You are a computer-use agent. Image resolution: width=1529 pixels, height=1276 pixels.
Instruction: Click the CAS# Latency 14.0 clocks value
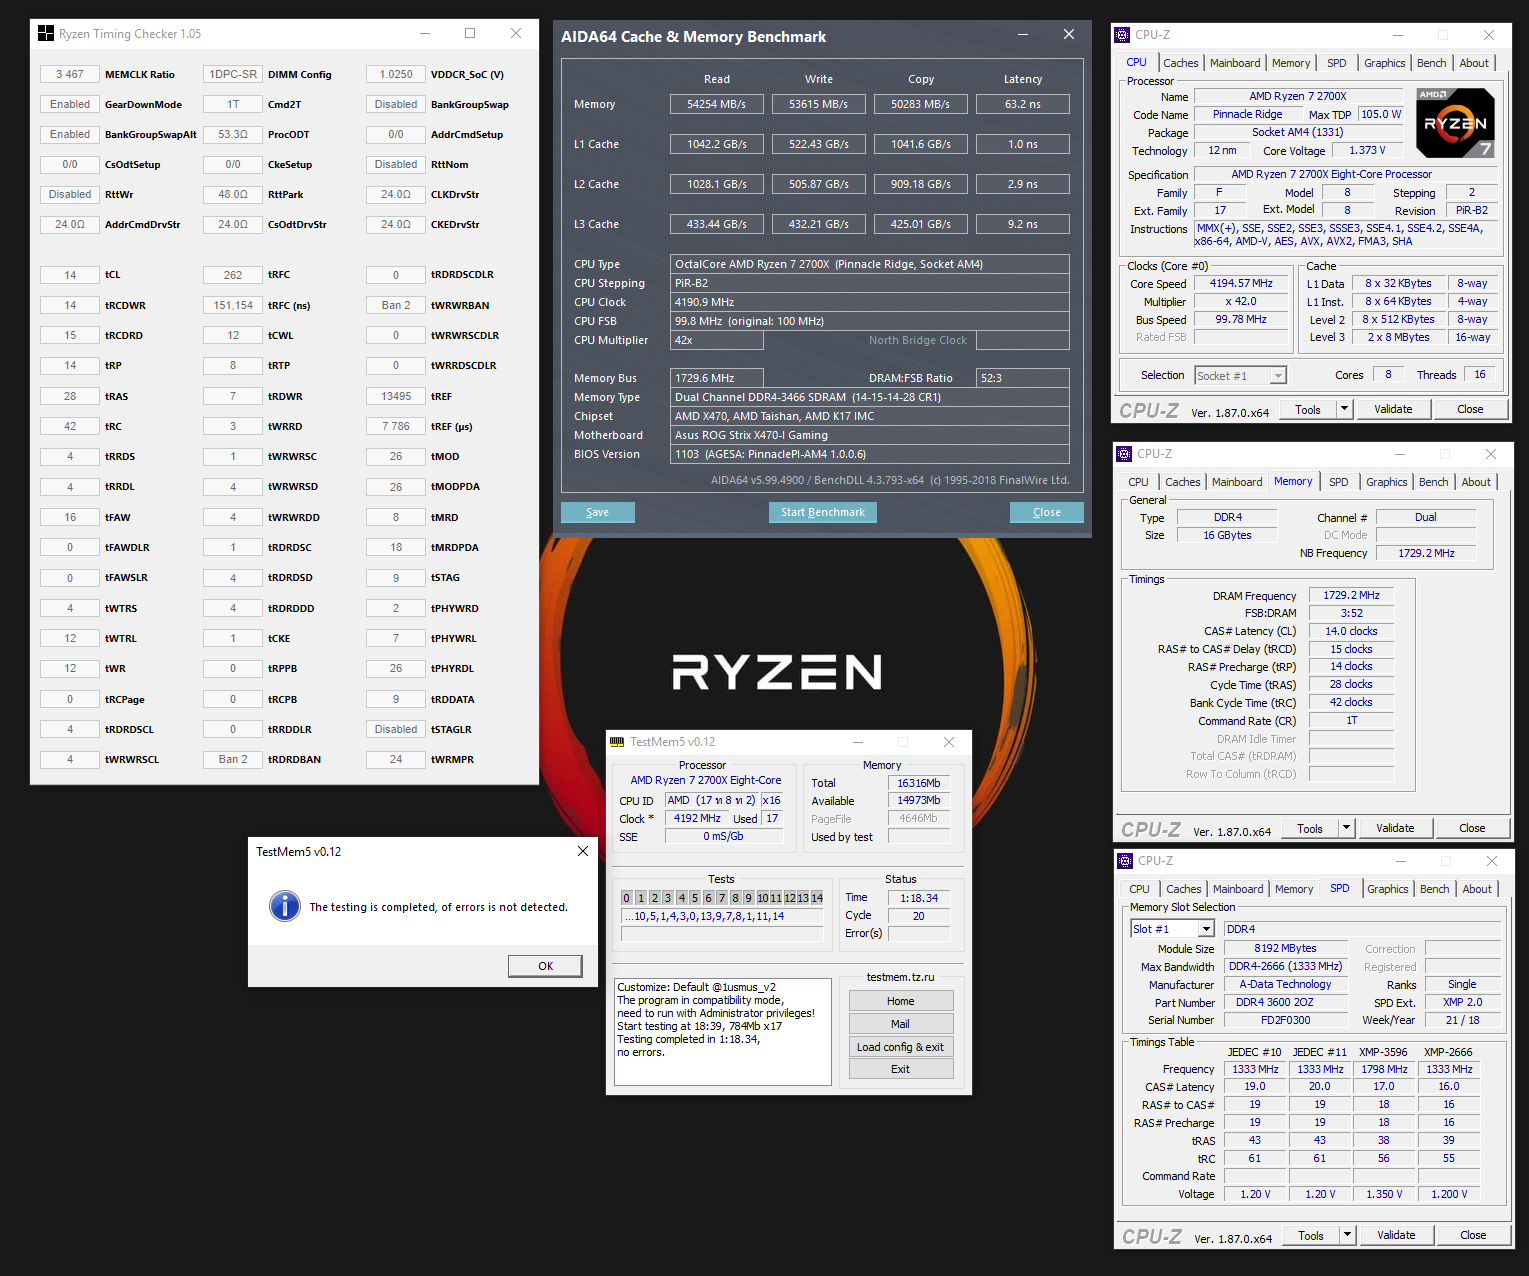1351,631
